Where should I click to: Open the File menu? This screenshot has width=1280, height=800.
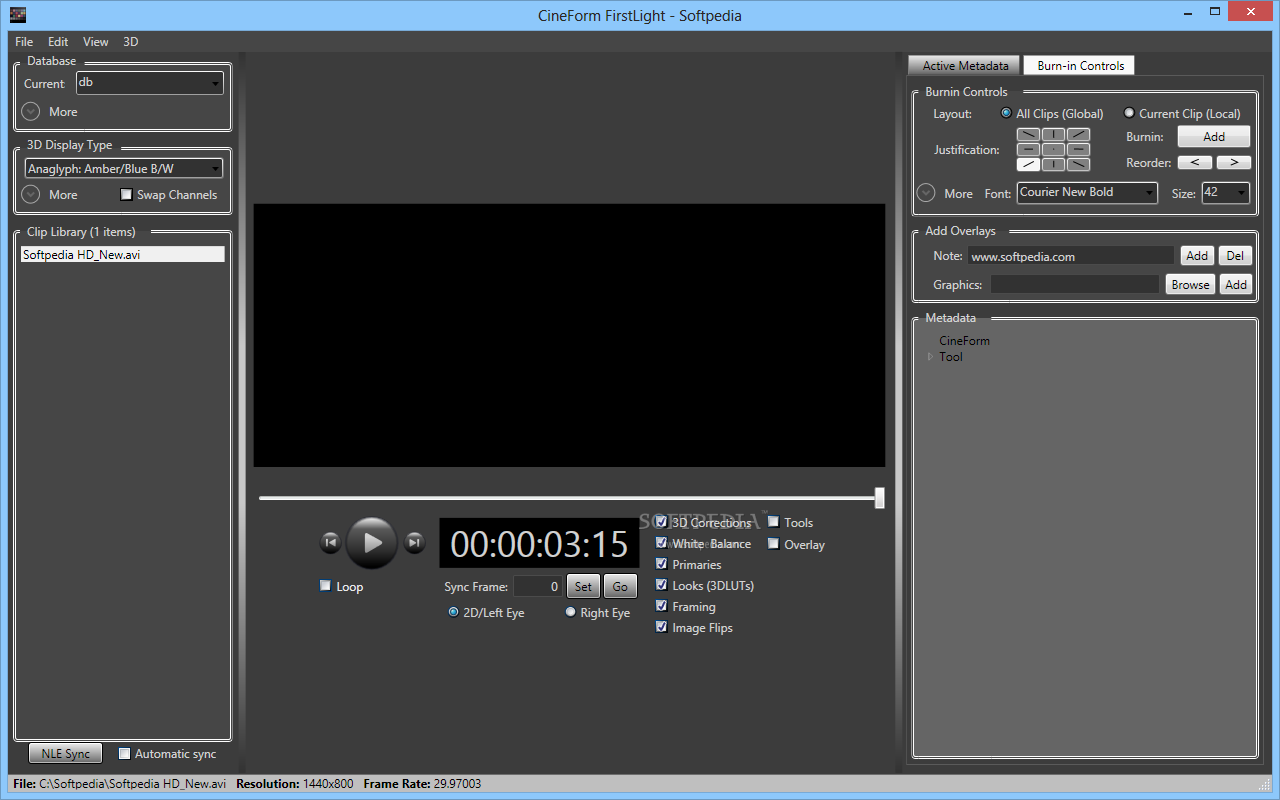[24, 42]
